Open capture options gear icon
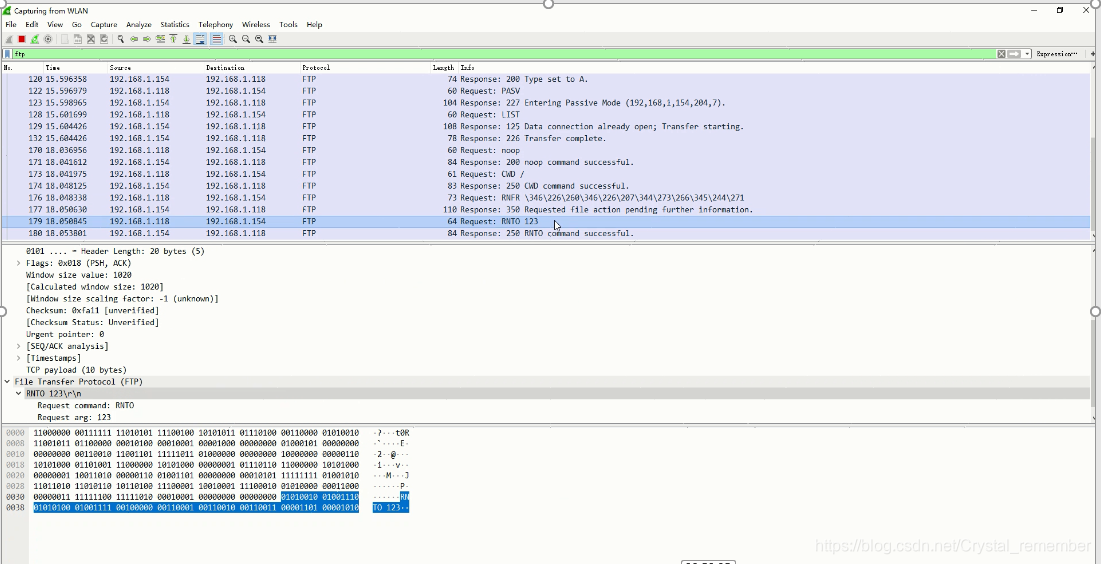1101x564 pixels. click(48, 39)
